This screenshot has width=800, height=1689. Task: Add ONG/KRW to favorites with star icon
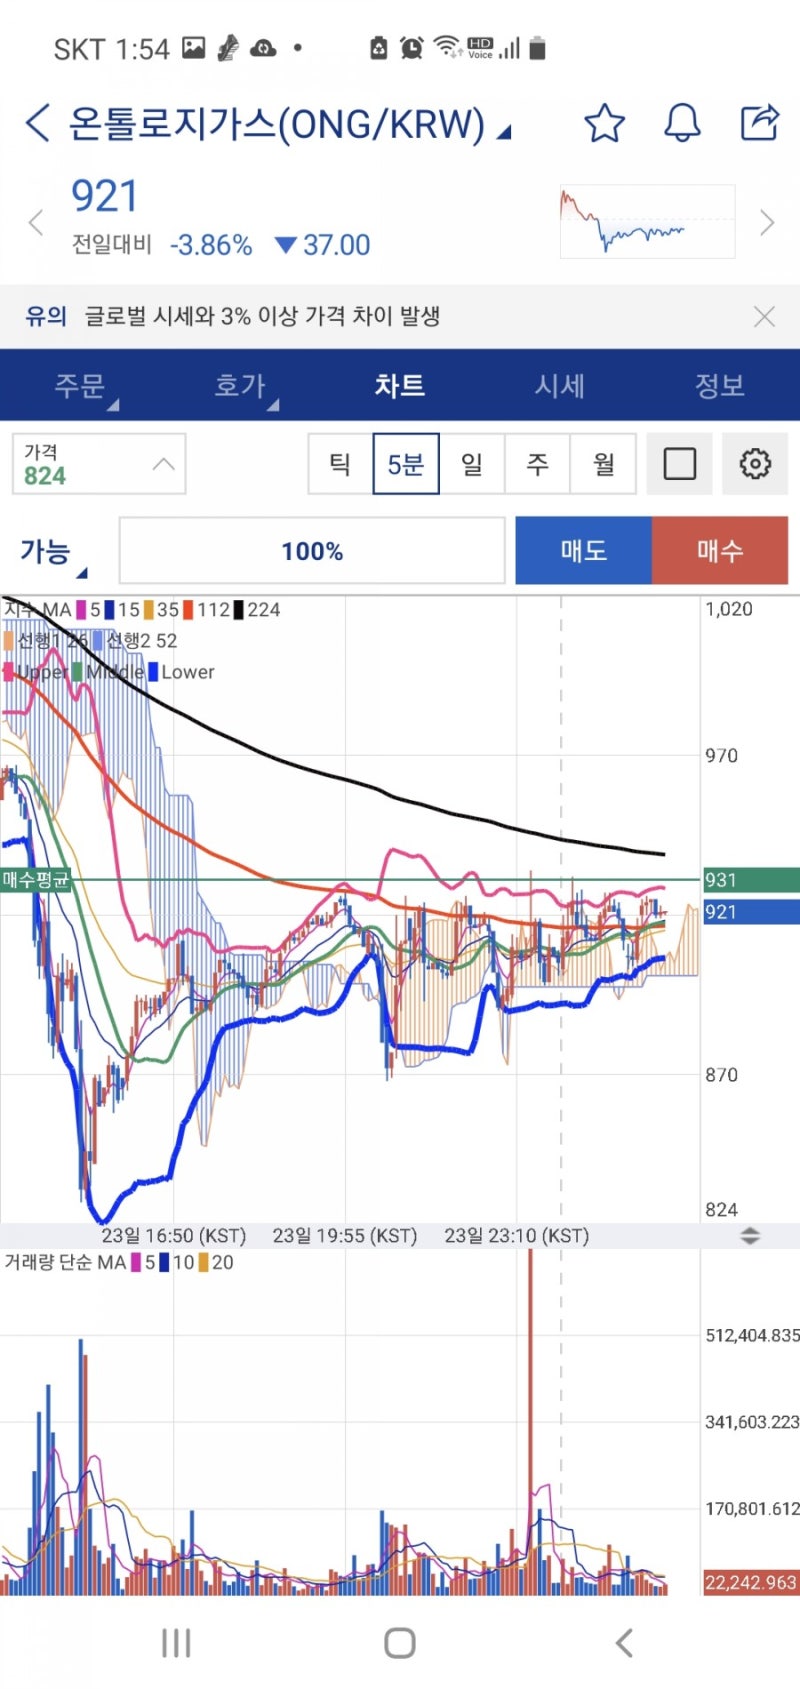pyautogui.click(x=604, y=123)
